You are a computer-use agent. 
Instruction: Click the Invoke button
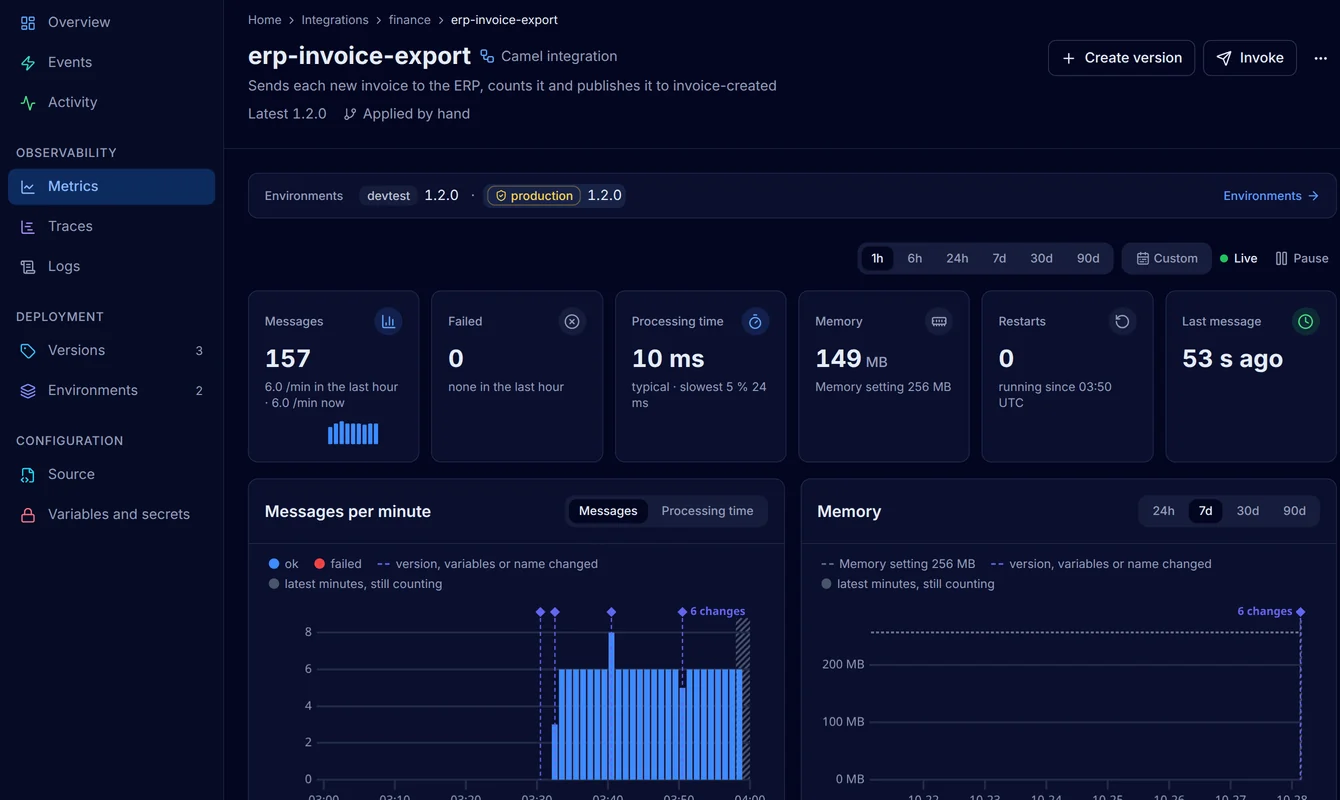point(1250,58)
